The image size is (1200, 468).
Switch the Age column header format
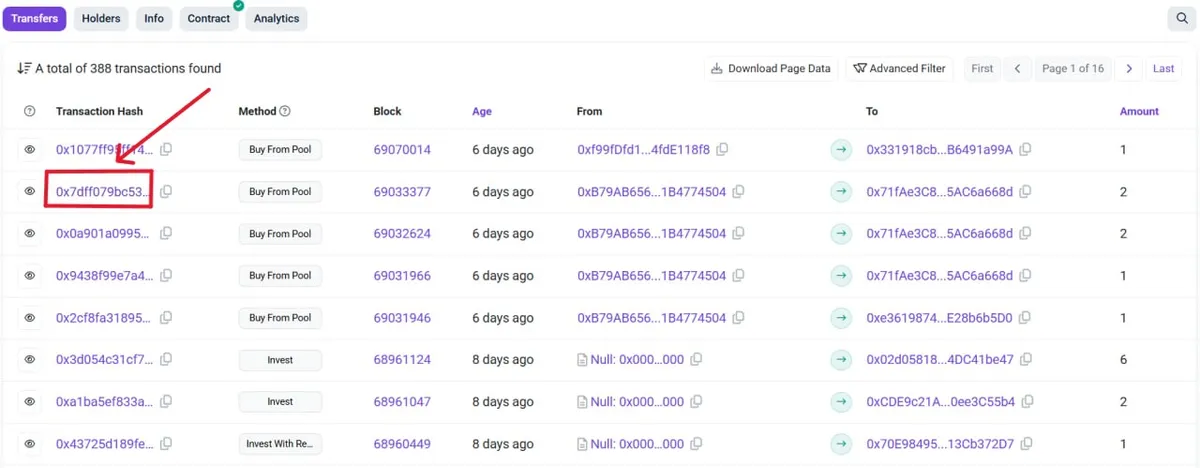(482, 111)
